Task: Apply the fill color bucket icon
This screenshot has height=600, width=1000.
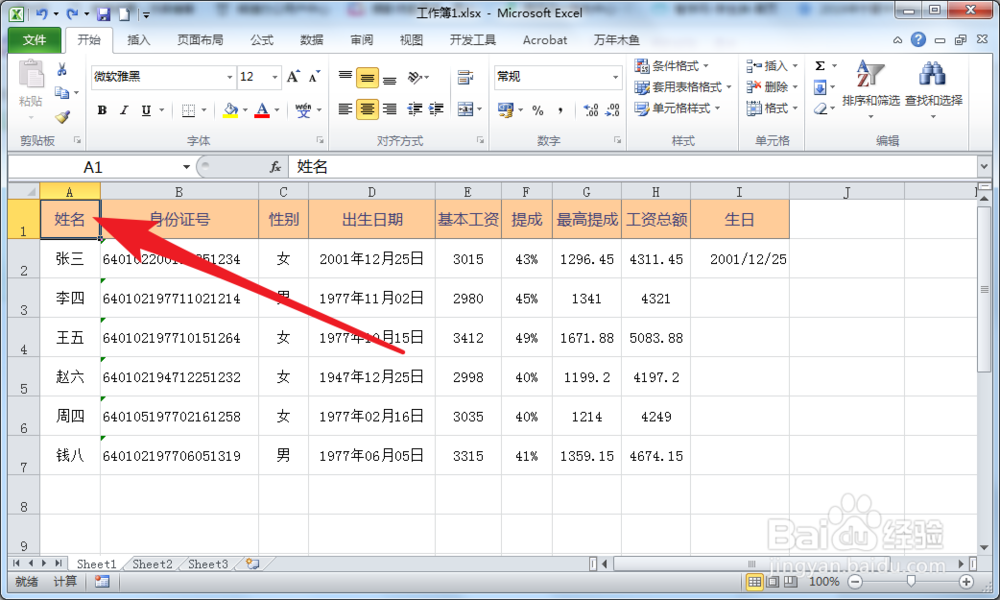Action: click(230, 110)
